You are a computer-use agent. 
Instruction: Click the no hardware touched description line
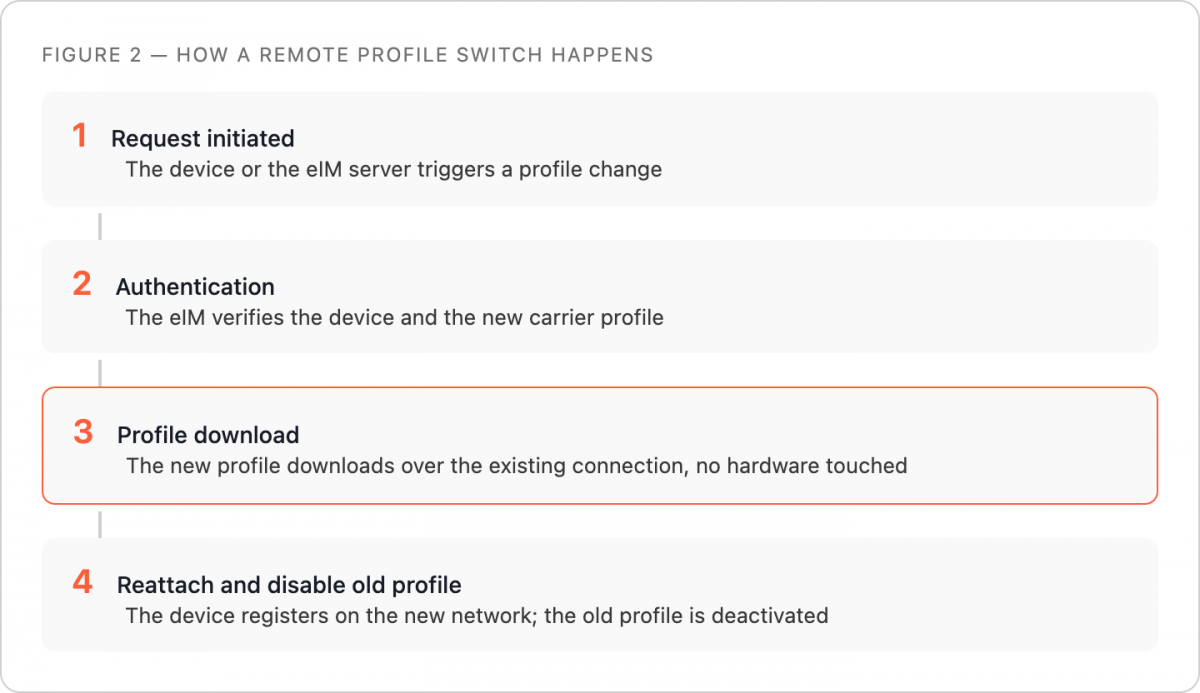tap(517, 466)
